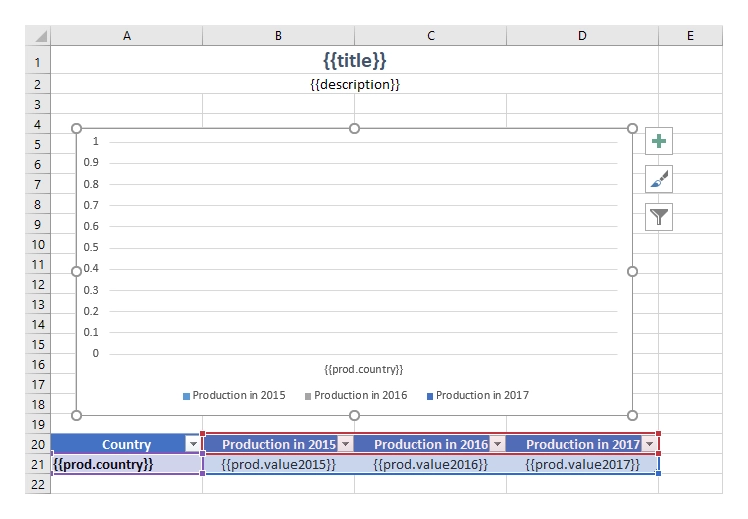Select row 21 header
This screenshot has height=519, width=748.
tap(38, 464)
